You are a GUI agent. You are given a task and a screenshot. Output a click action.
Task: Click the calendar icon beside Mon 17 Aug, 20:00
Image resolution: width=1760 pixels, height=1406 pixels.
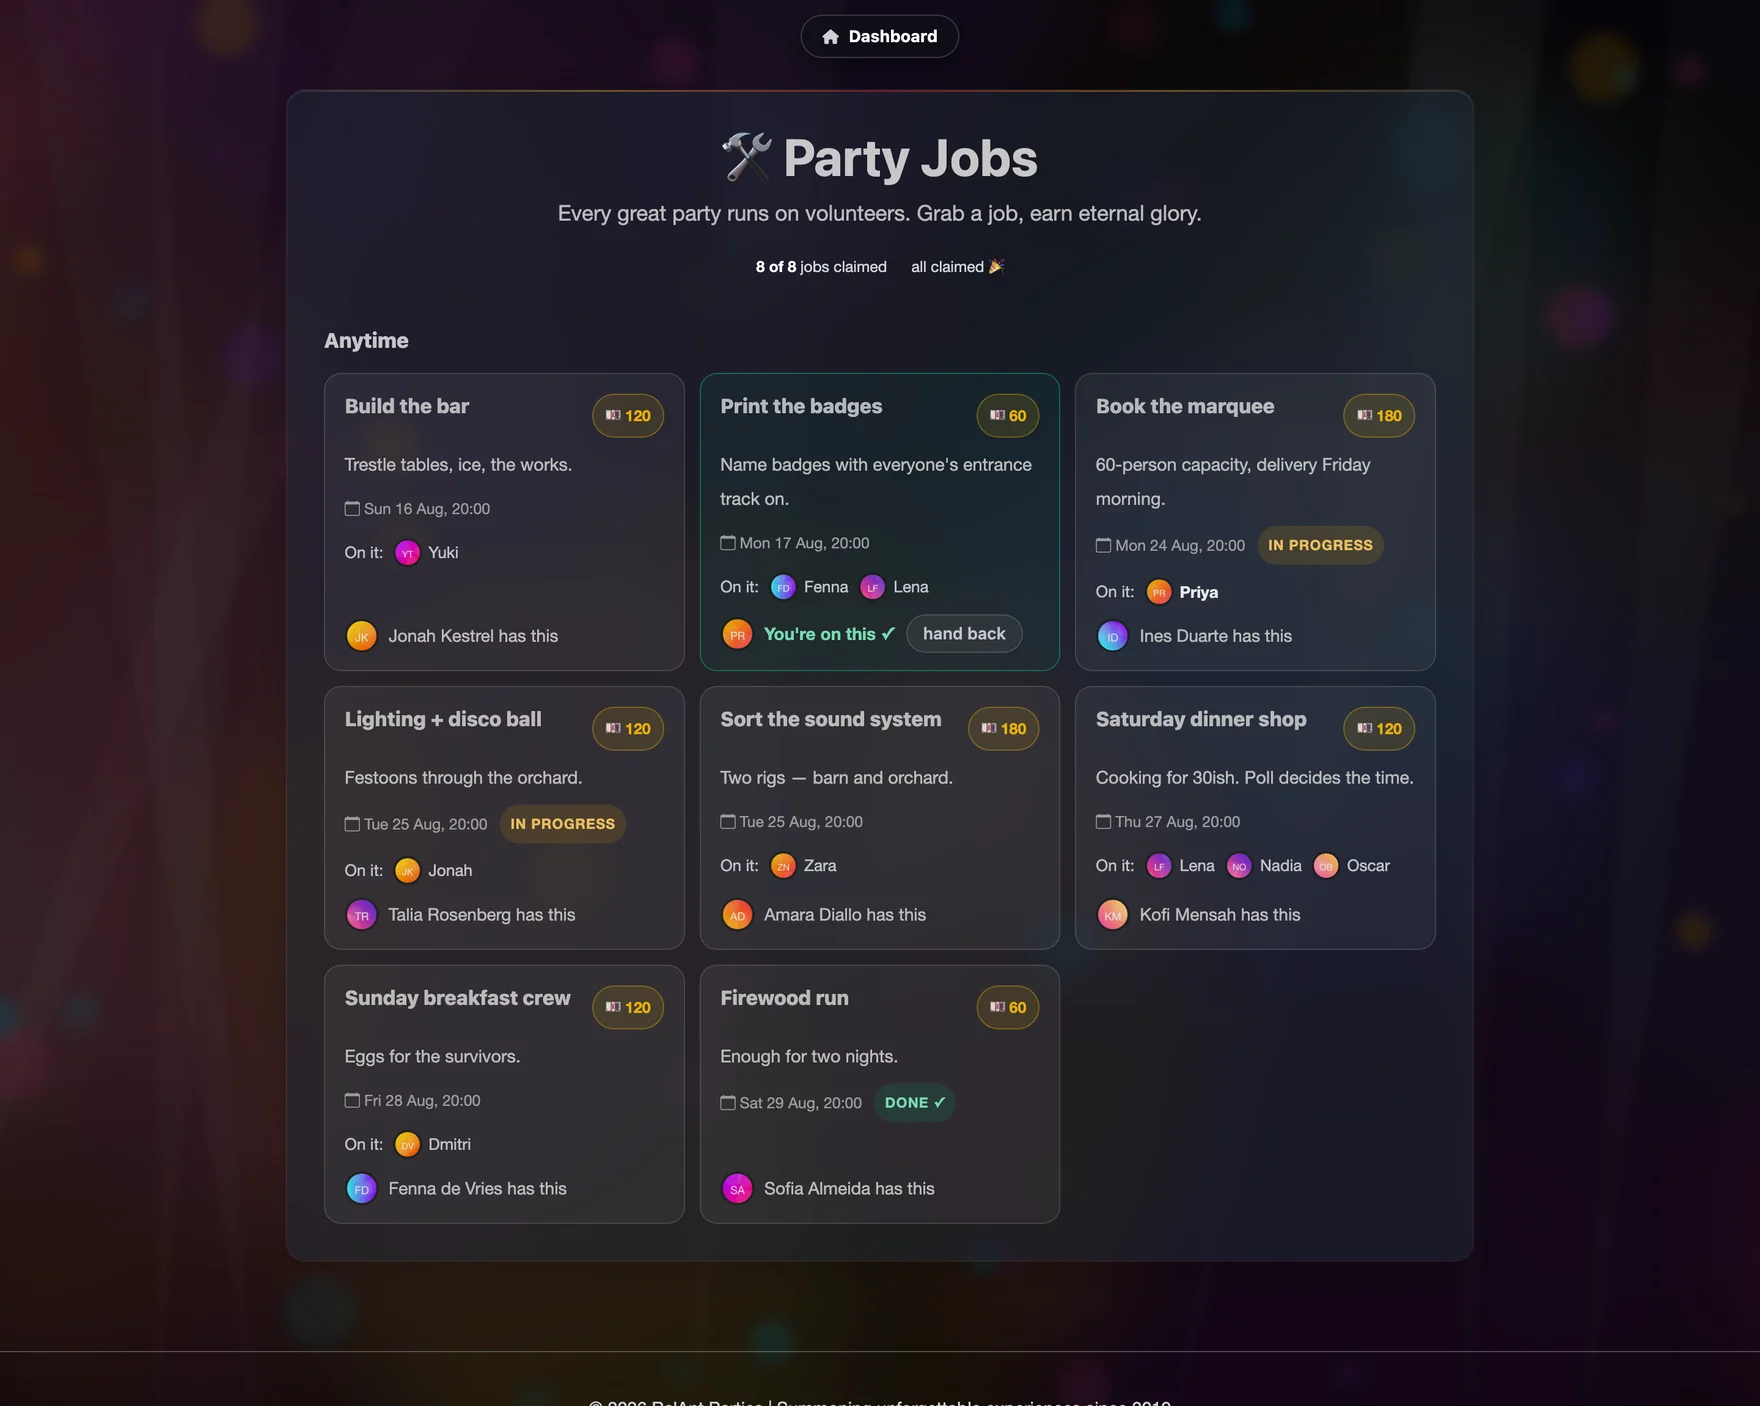pos(728,543)
